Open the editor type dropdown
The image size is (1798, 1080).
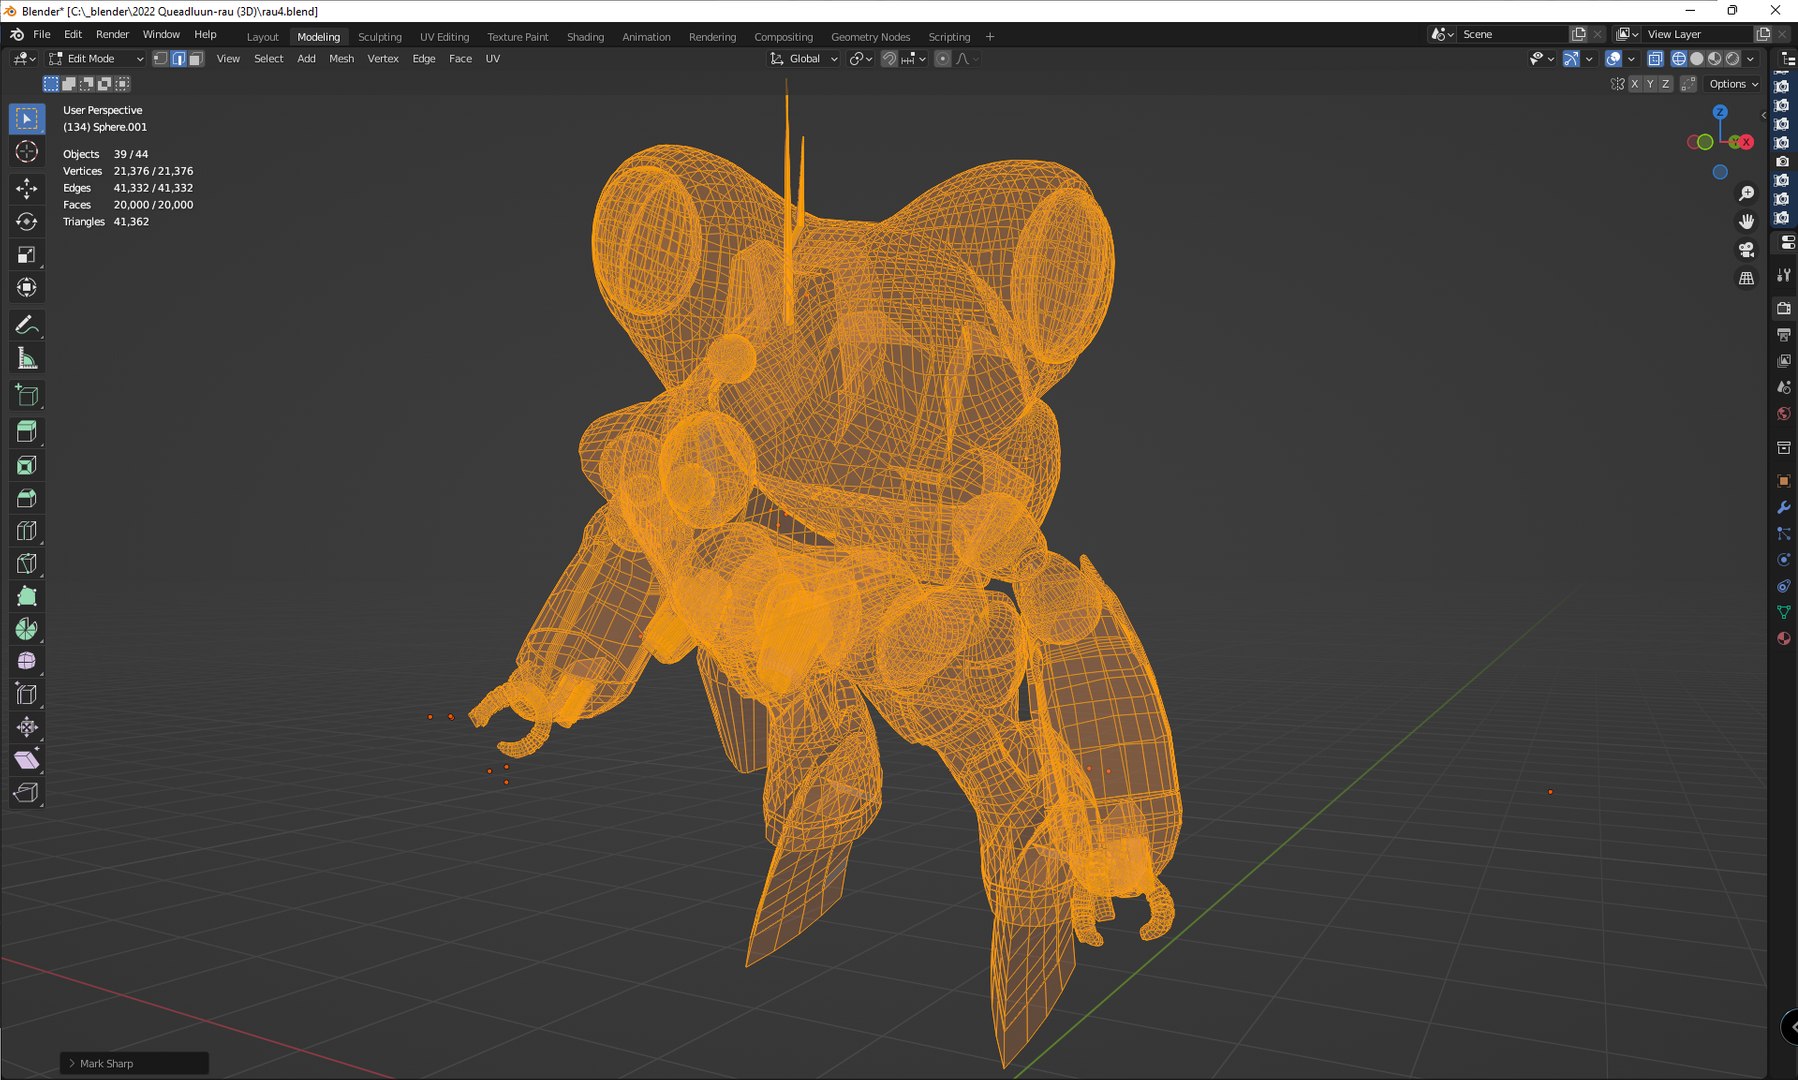[24, 59]
